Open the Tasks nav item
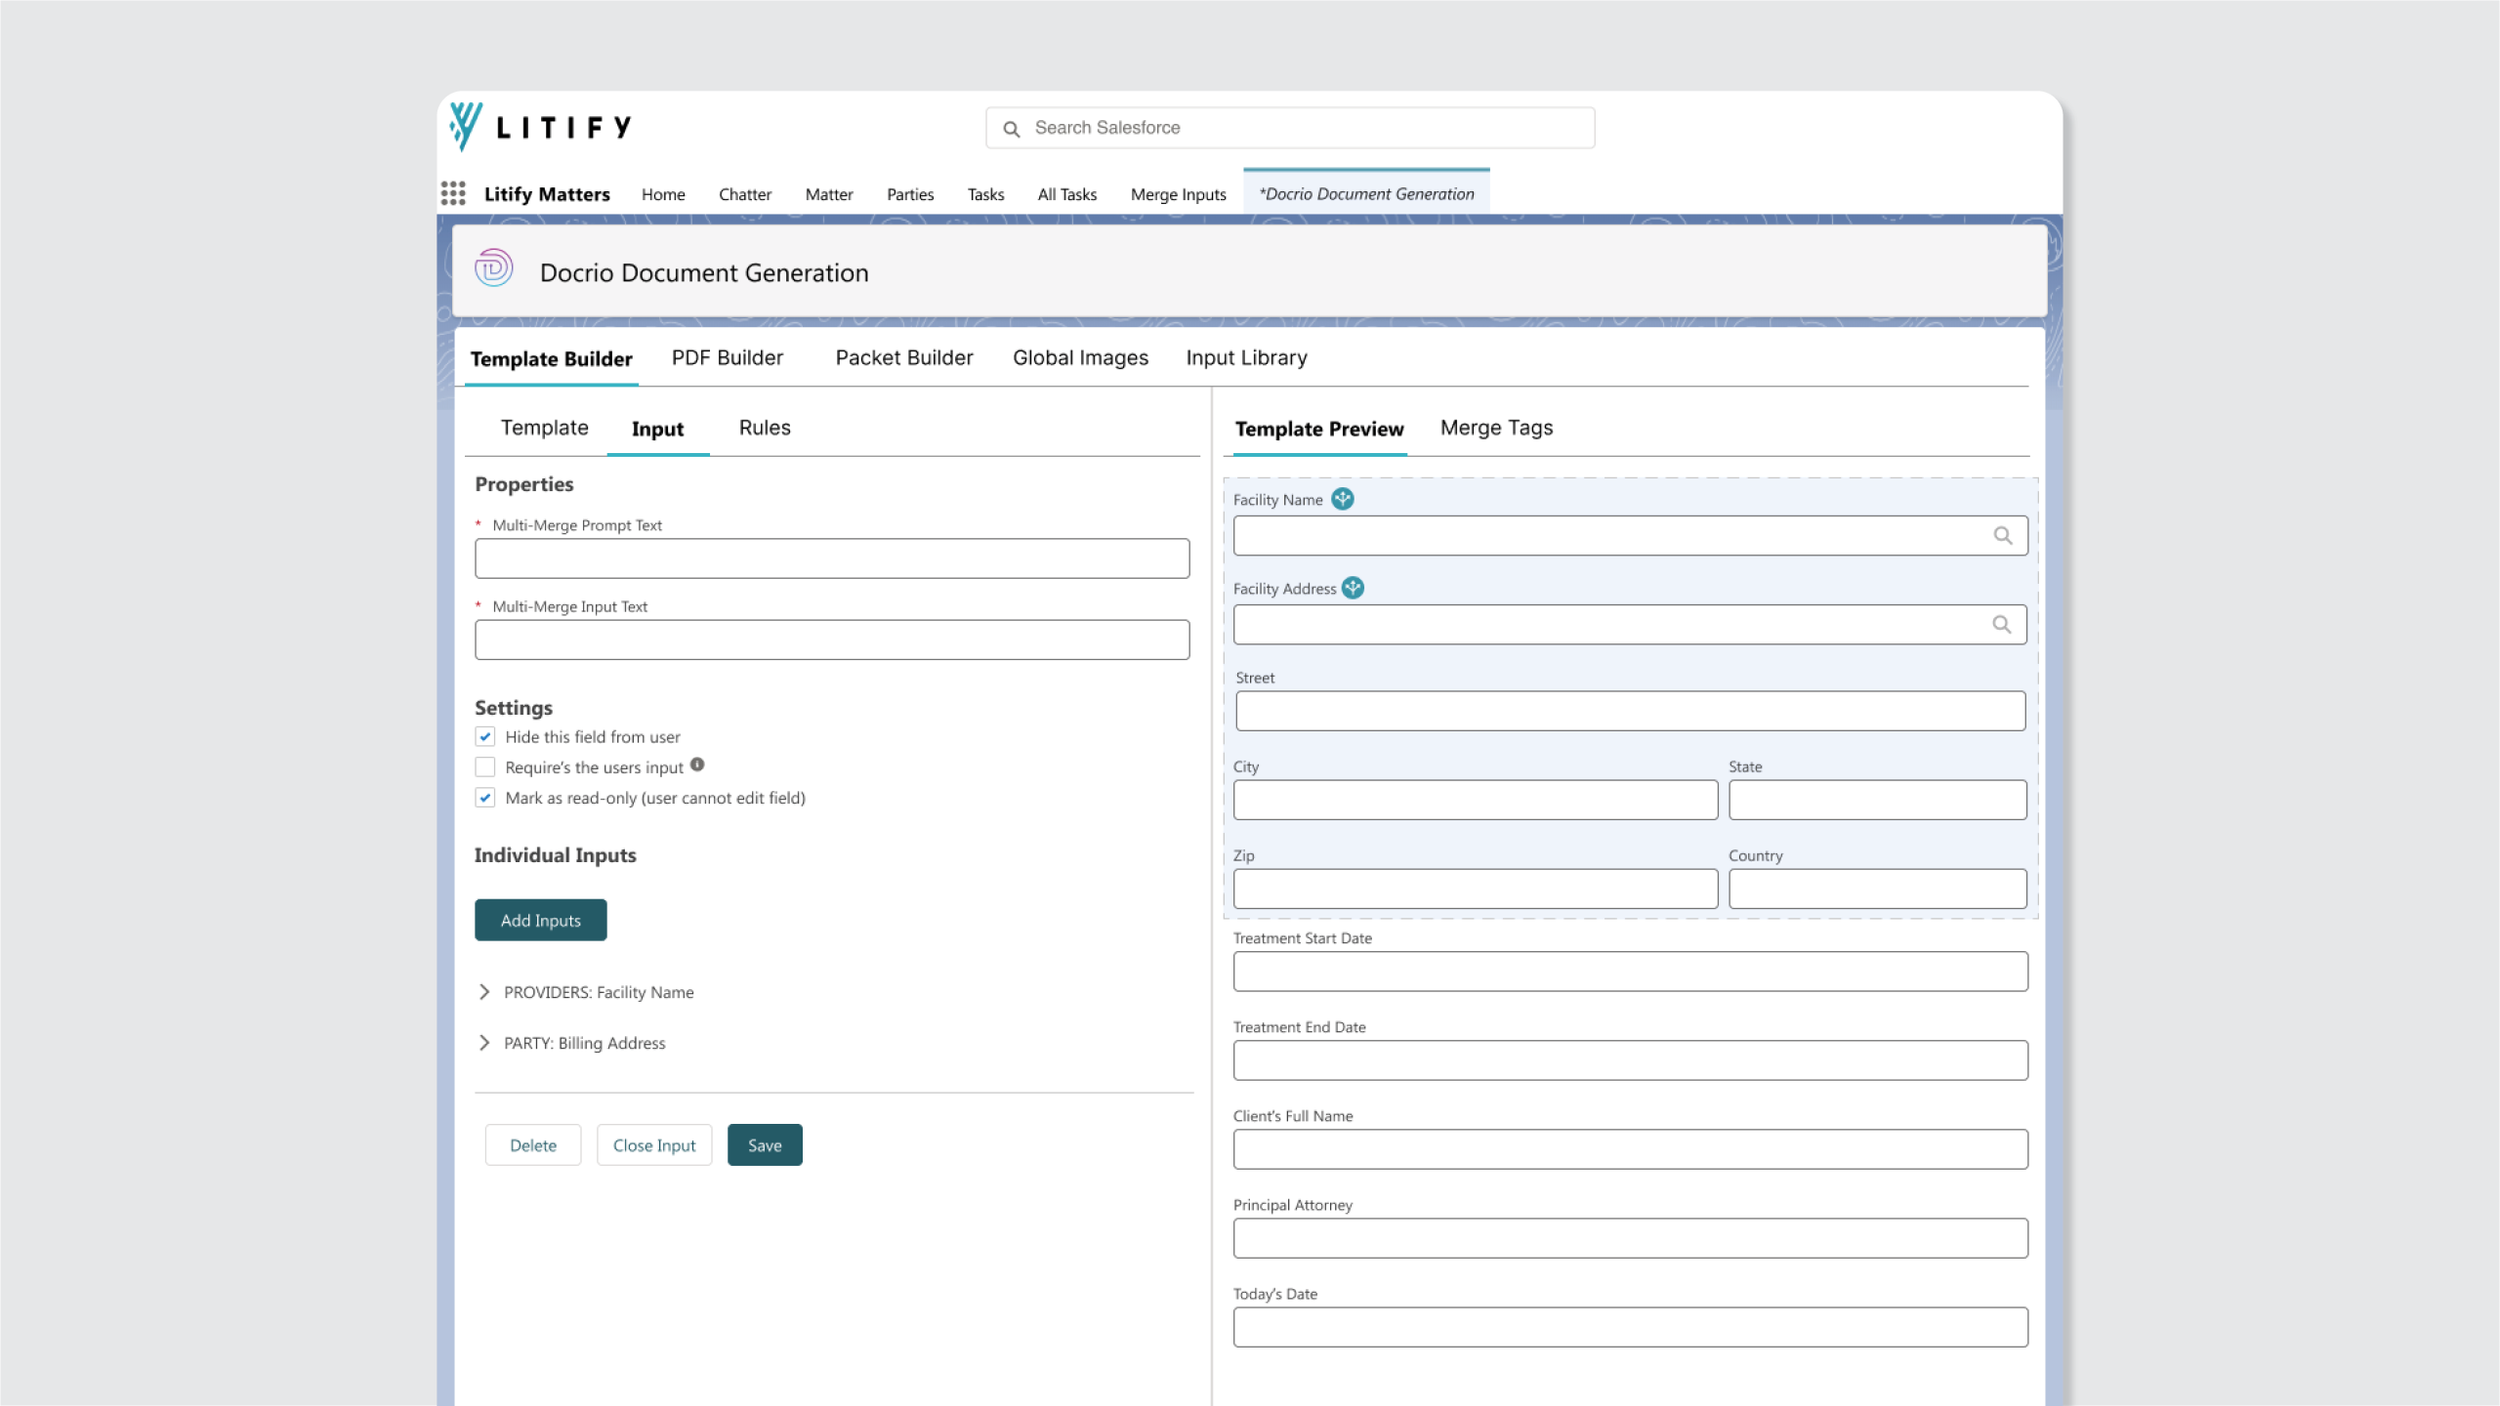 coord(986,194)
